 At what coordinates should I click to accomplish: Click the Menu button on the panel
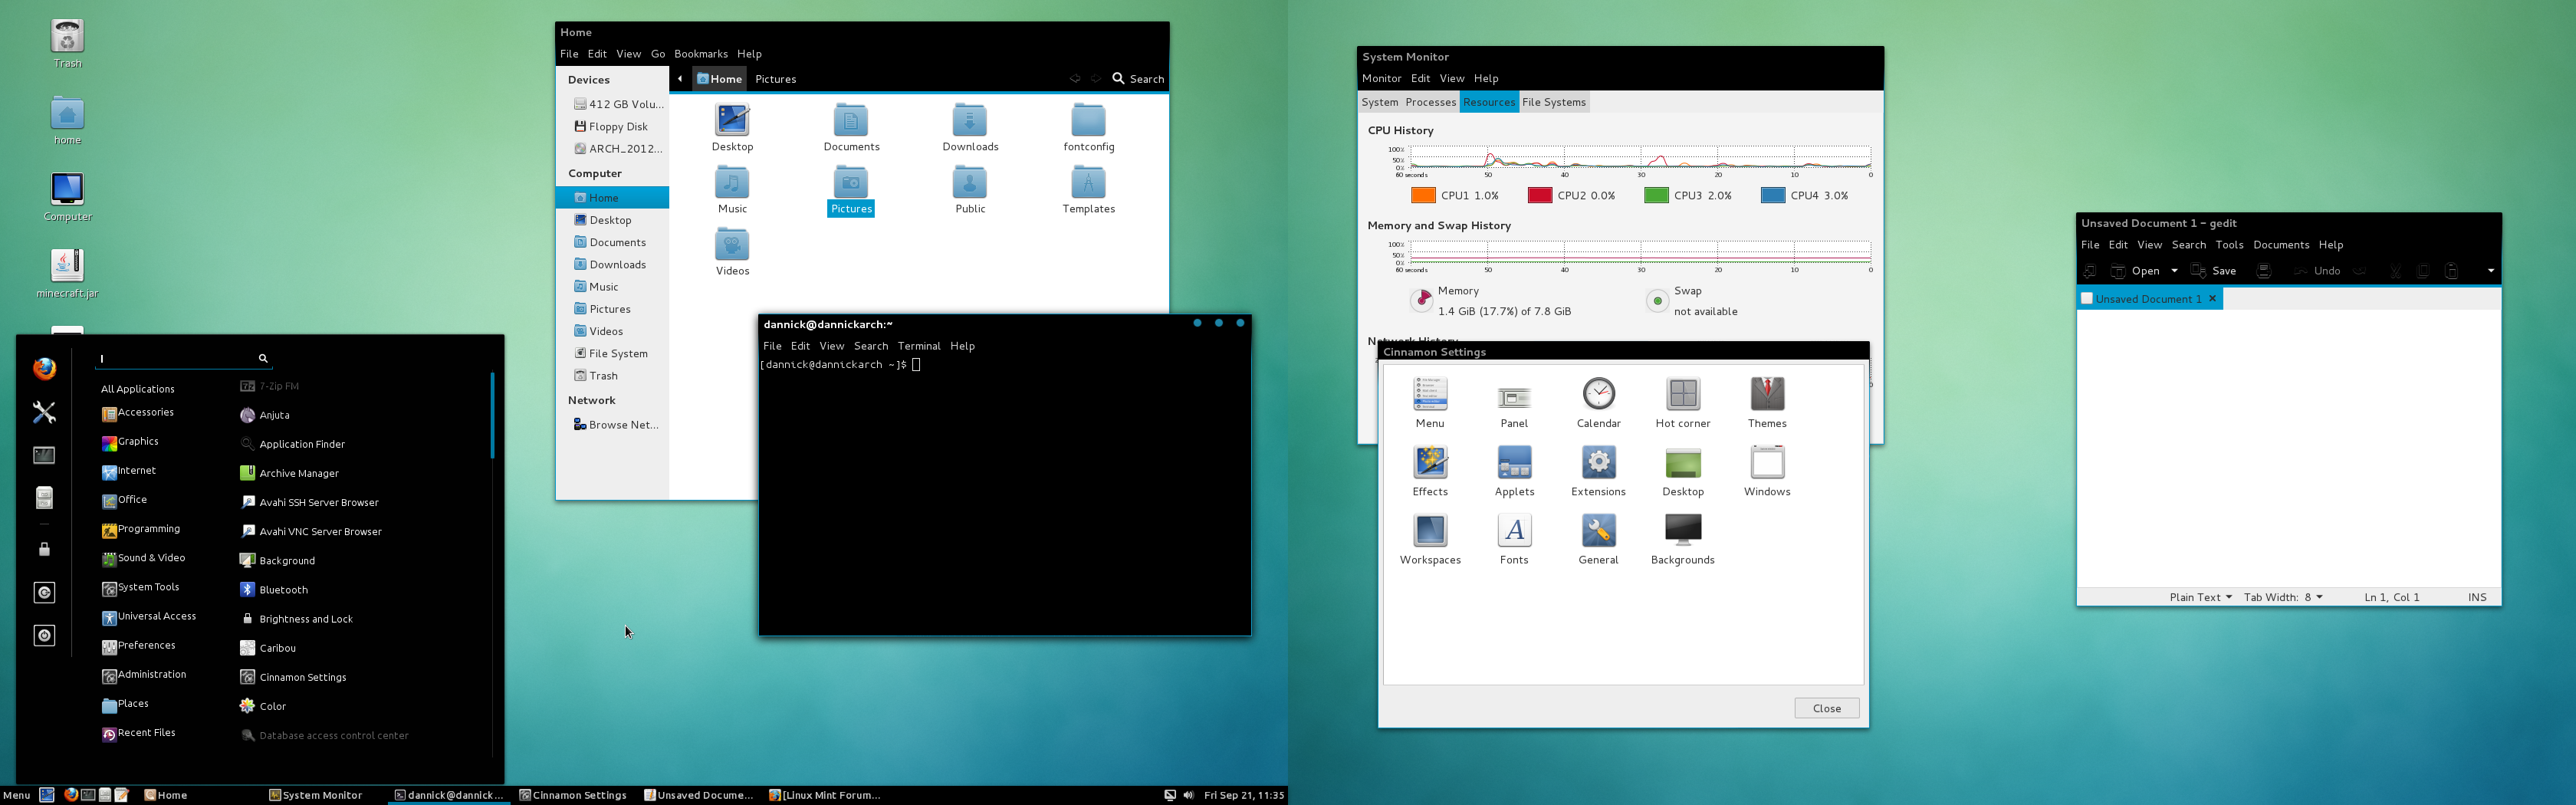(16, 795)
